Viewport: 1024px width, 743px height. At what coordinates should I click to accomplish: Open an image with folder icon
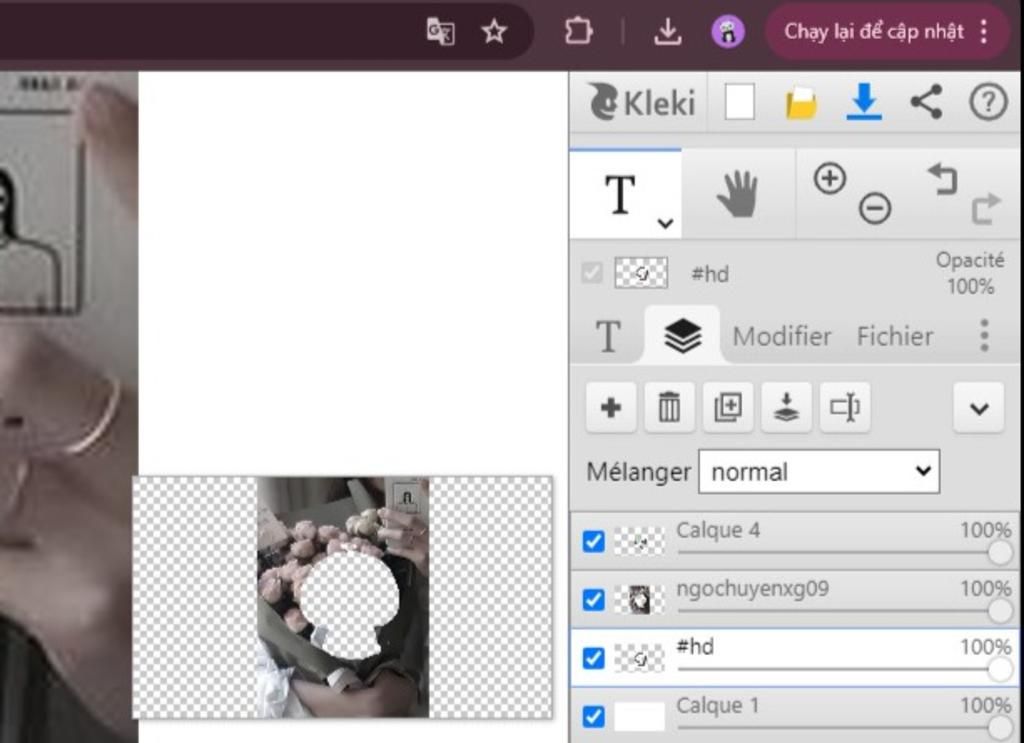(x=801, y=103)
